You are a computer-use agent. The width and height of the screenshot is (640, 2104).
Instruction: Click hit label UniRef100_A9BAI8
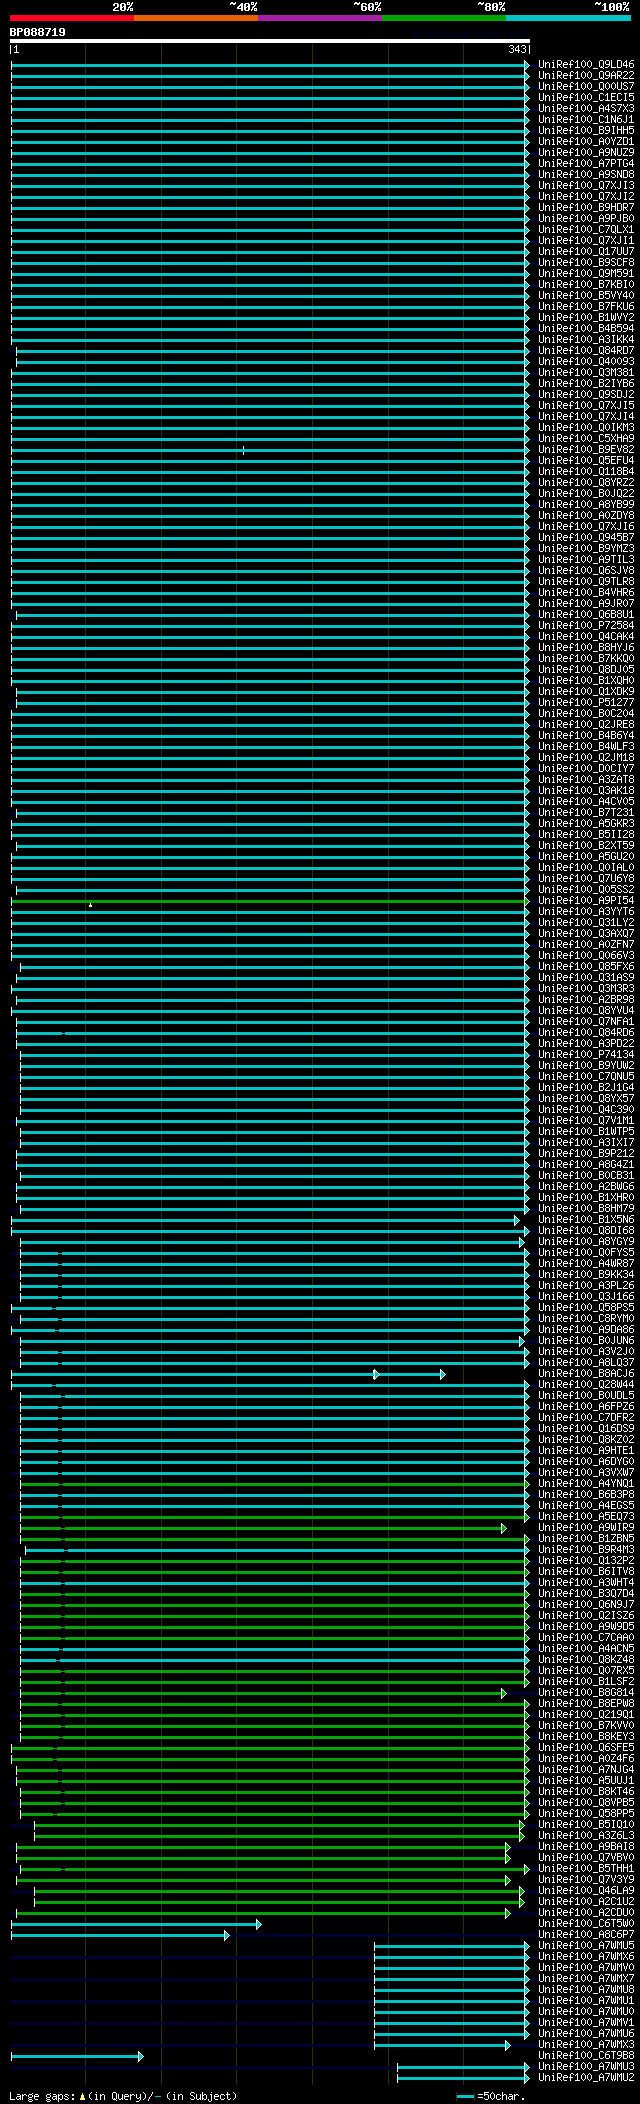pos(586,1846)
